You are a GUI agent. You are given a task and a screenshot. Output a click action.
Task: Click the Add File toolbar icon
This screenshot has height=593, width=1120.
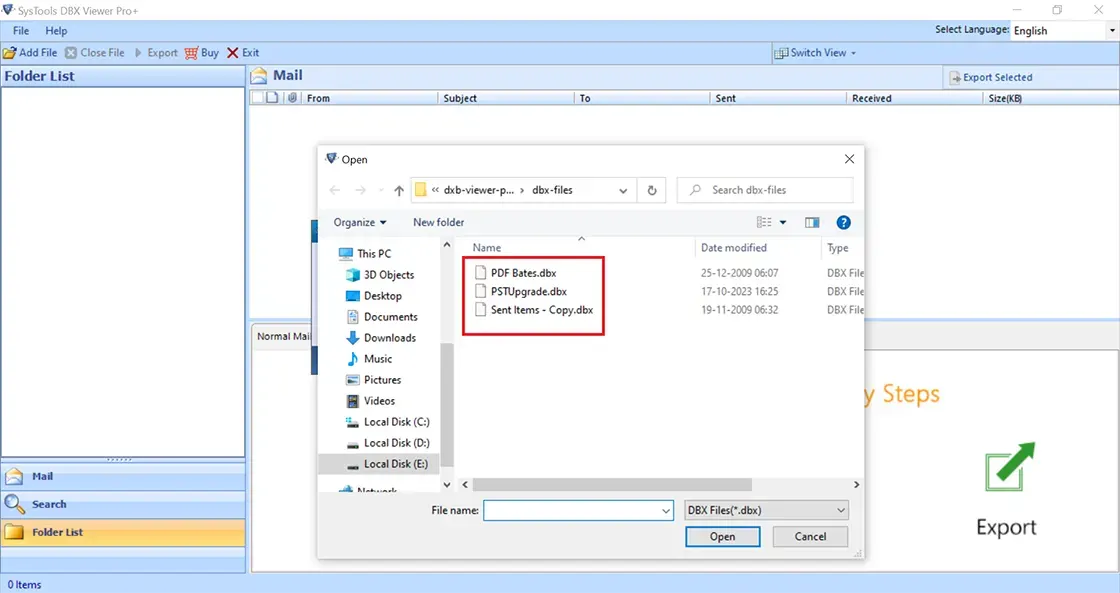9,53
